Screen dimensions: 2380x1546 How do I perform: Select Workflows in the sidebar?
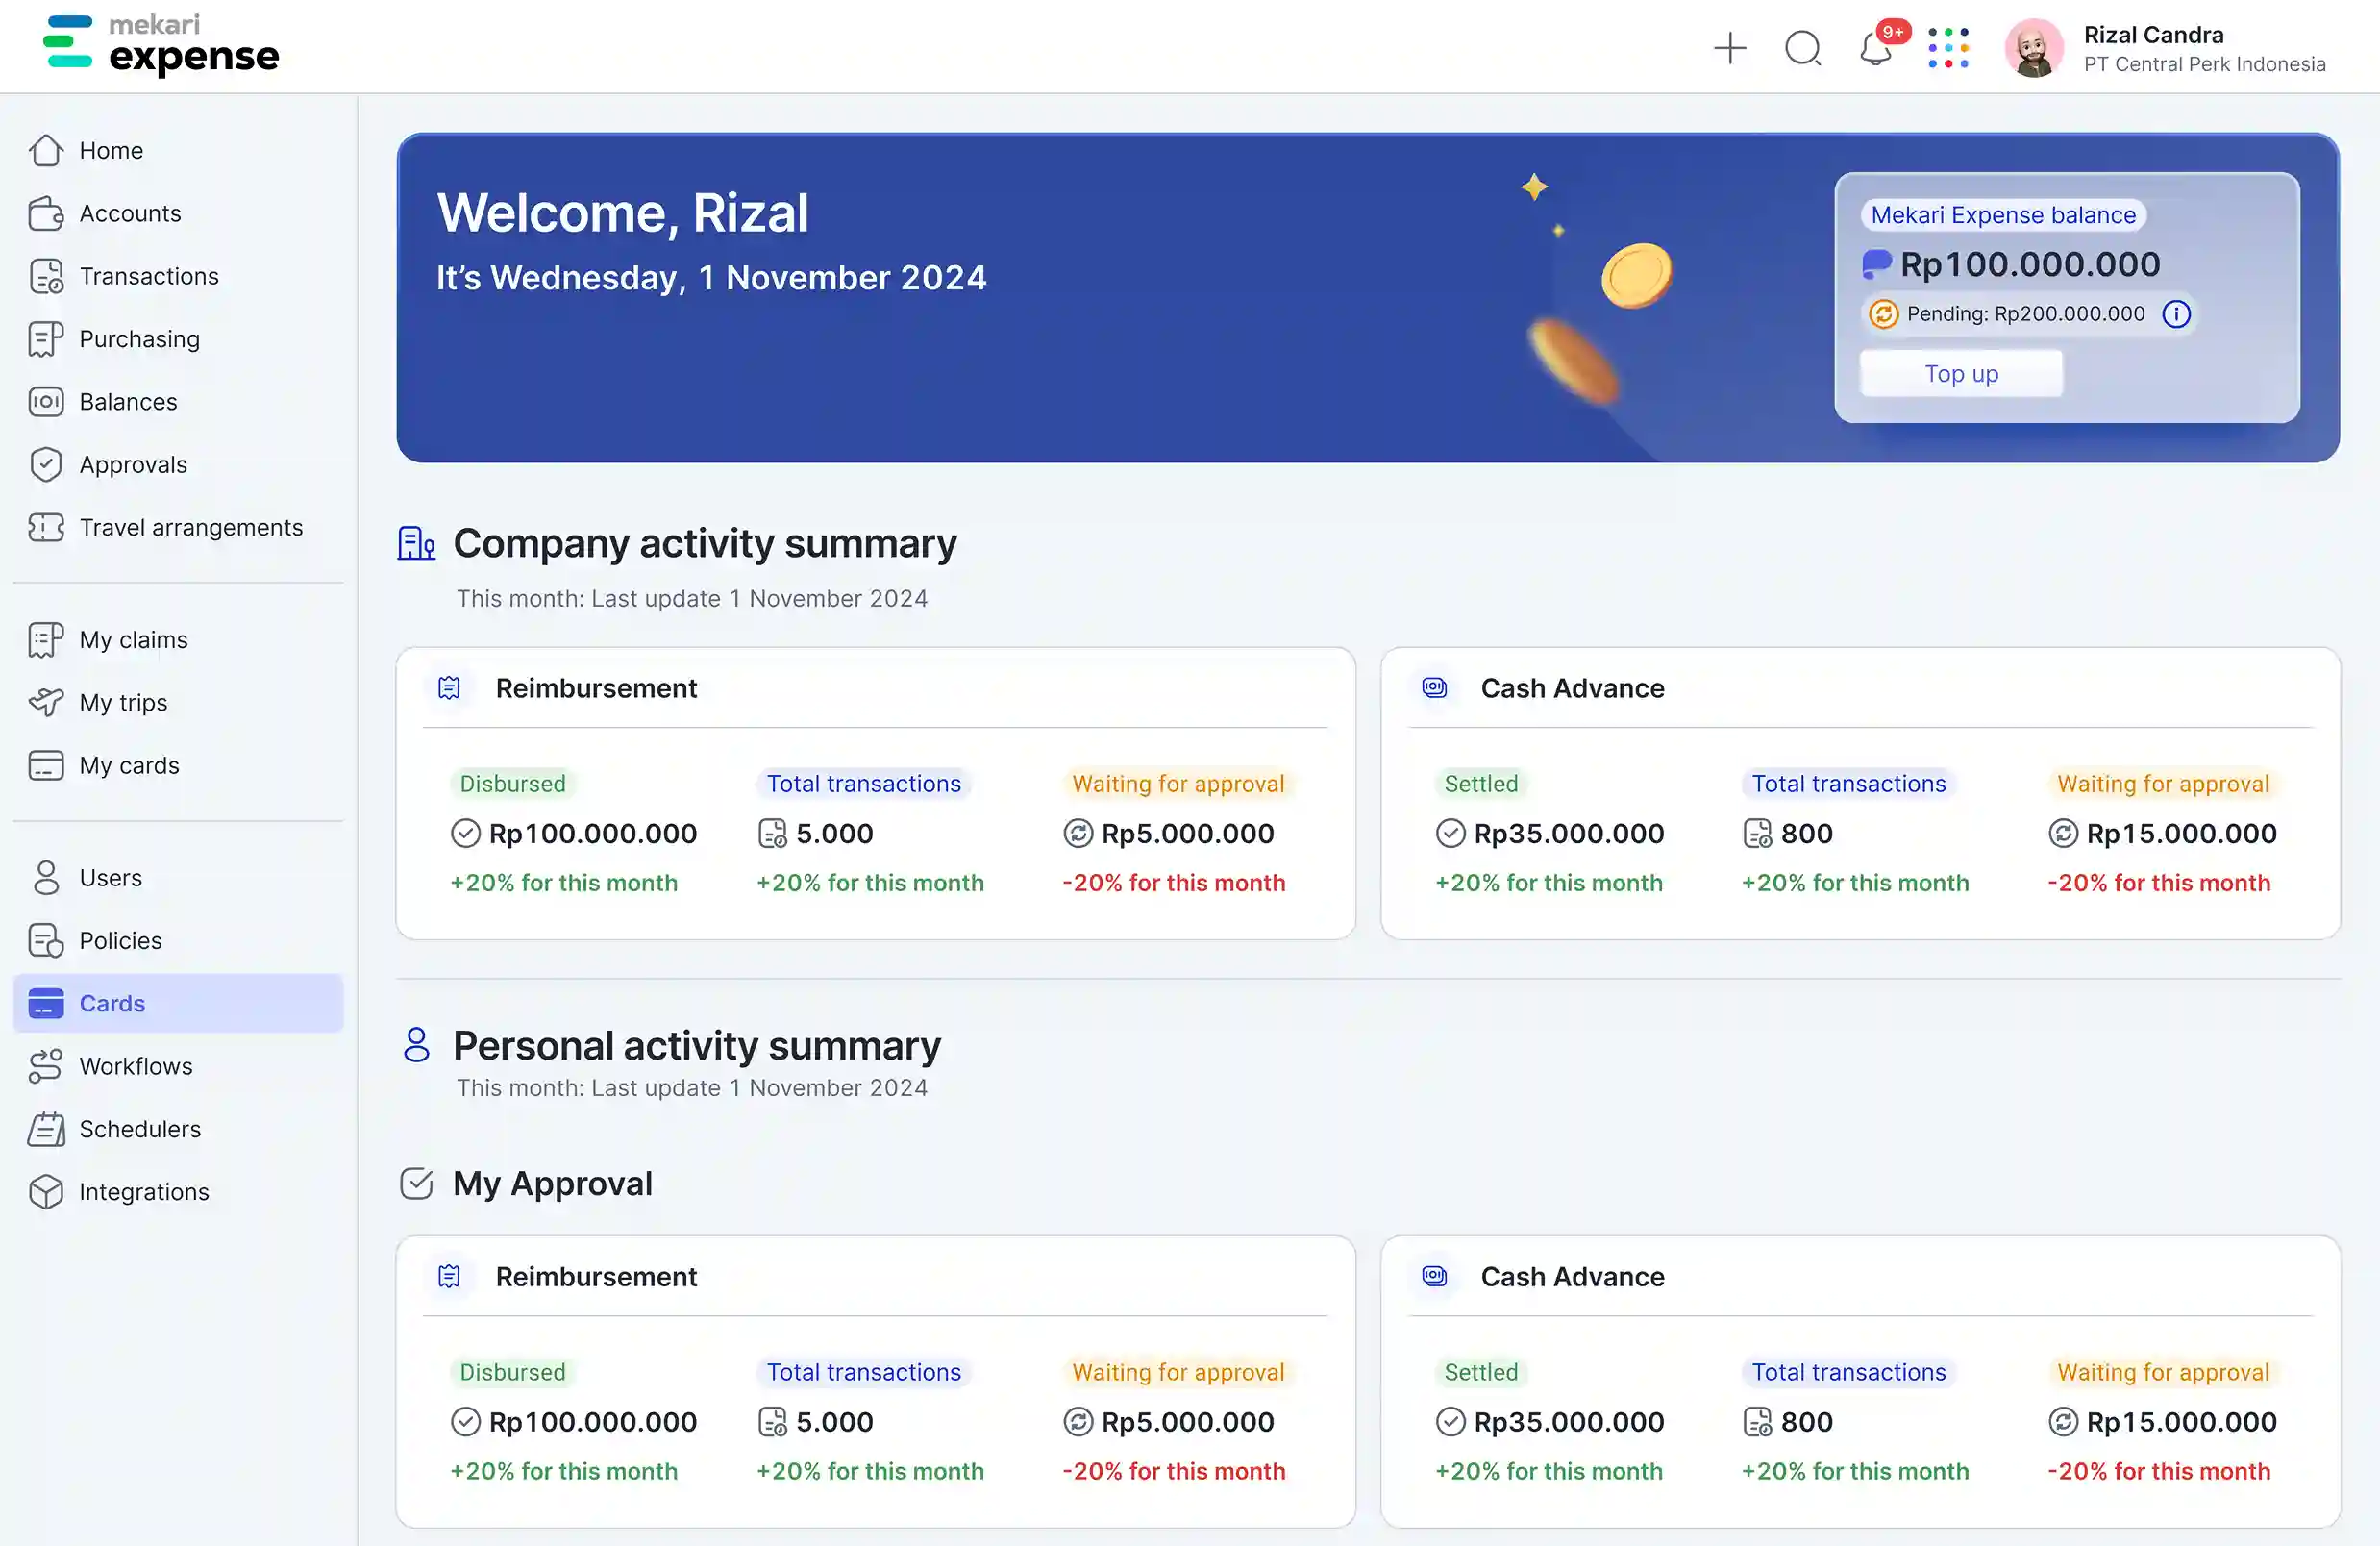136,1066
